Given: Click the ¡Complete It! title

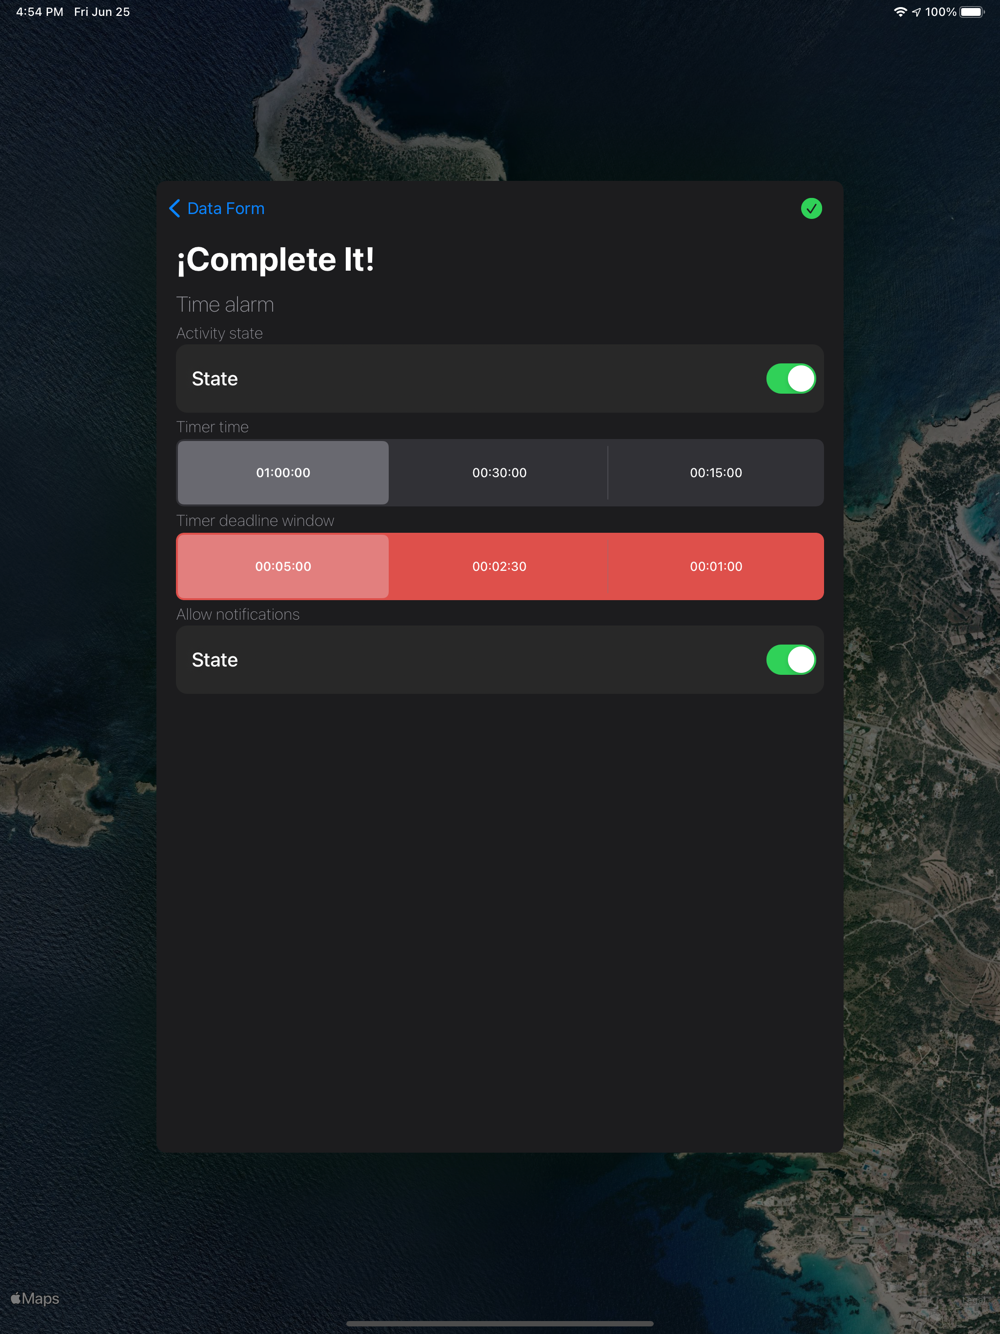Looking at the screenshot, I should tap(275, 260).
